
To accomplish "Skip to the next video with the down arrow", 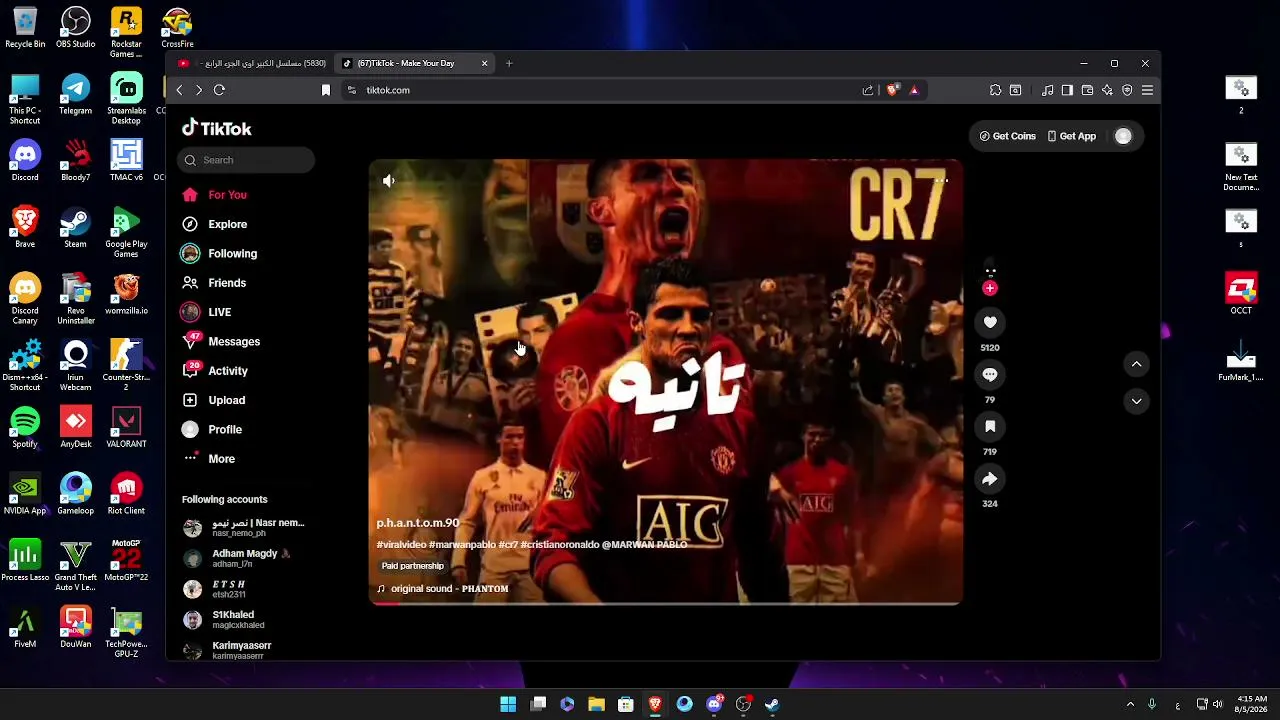I will (1136, 401).
